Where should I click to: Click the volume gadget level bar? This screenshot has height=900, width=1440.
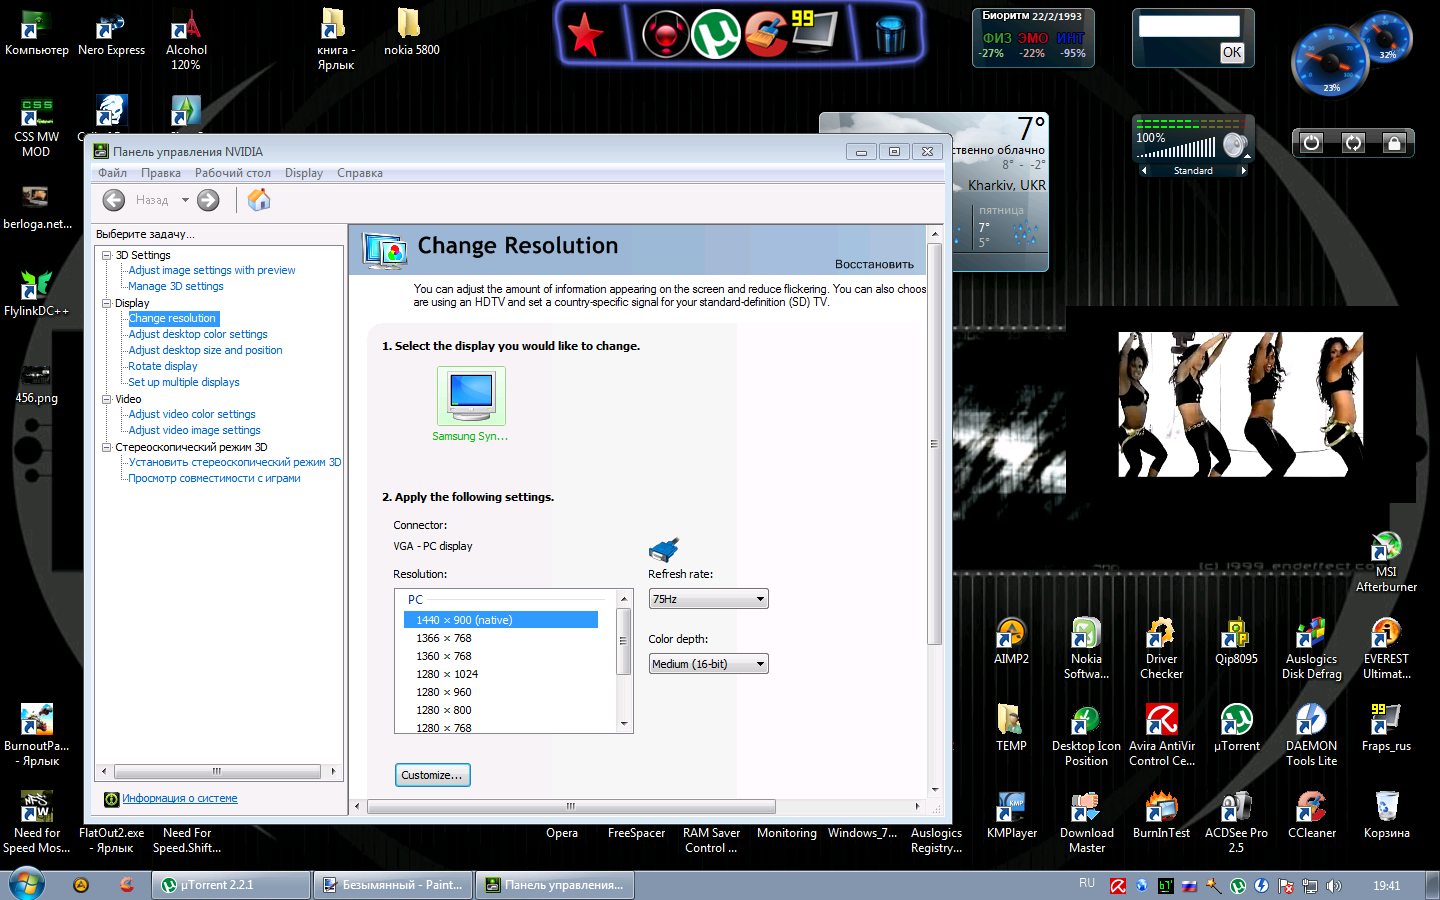pyautogui.click(x=1177, y=150)
